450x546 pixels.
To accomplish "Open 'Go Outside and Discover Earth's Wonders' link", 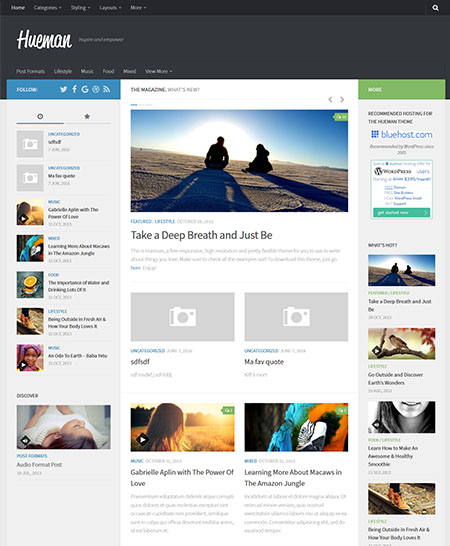I will click(x=395, y=379).
